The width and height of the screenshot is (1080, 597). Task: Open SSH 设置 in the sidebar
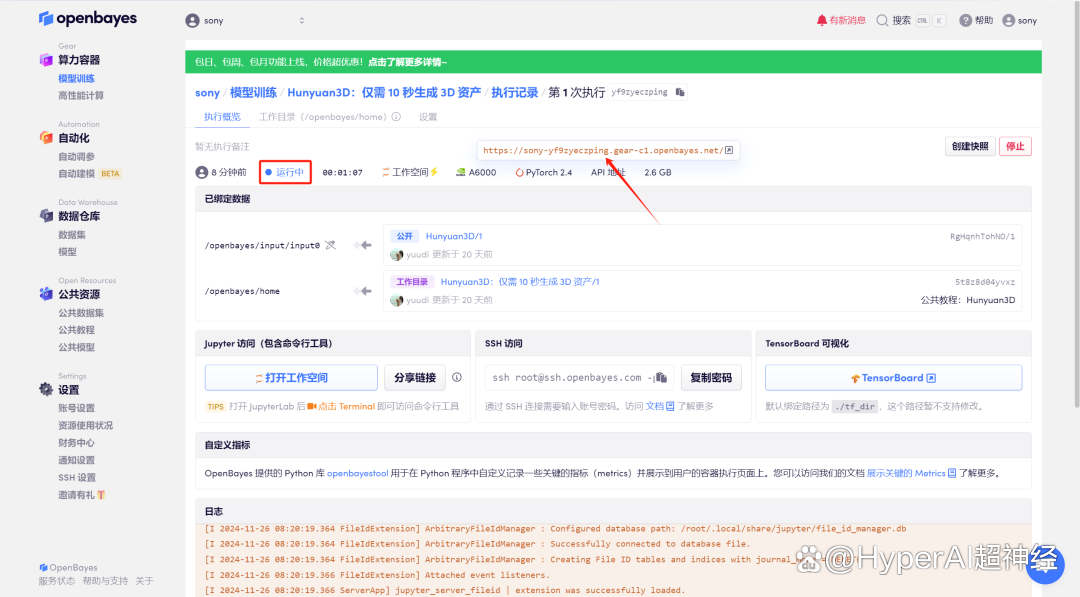pos(76,477)
